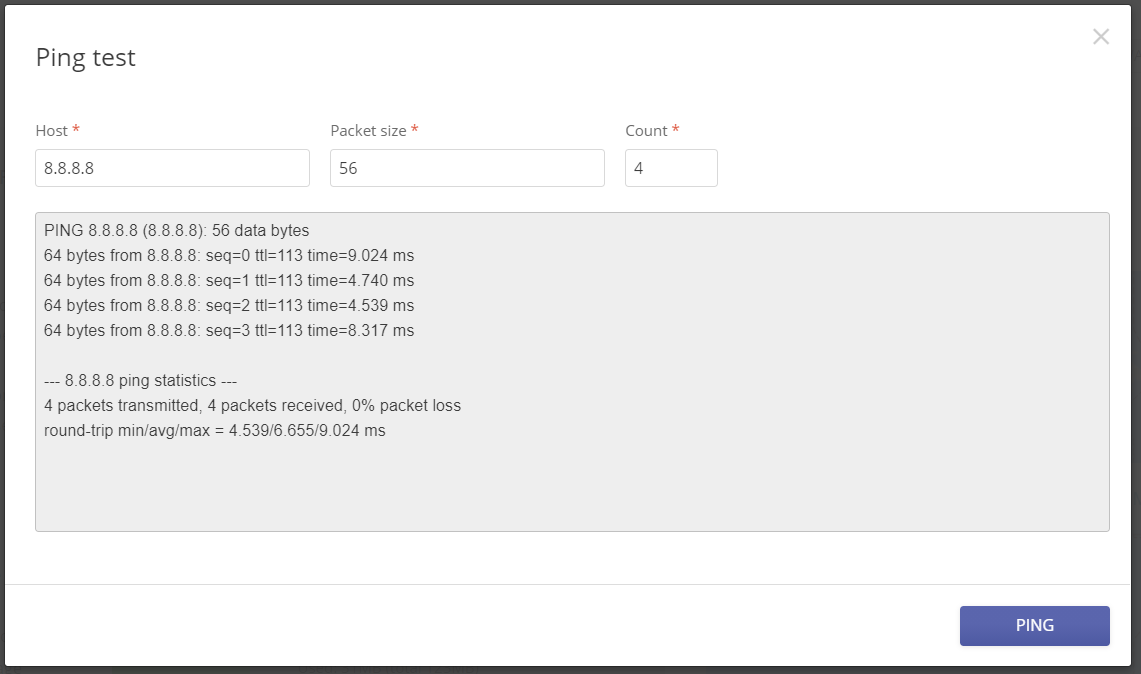Viewport: 1141px width, 674px height.
Task: Close the Ping test dialog
Action: (x=1100, y=36)
